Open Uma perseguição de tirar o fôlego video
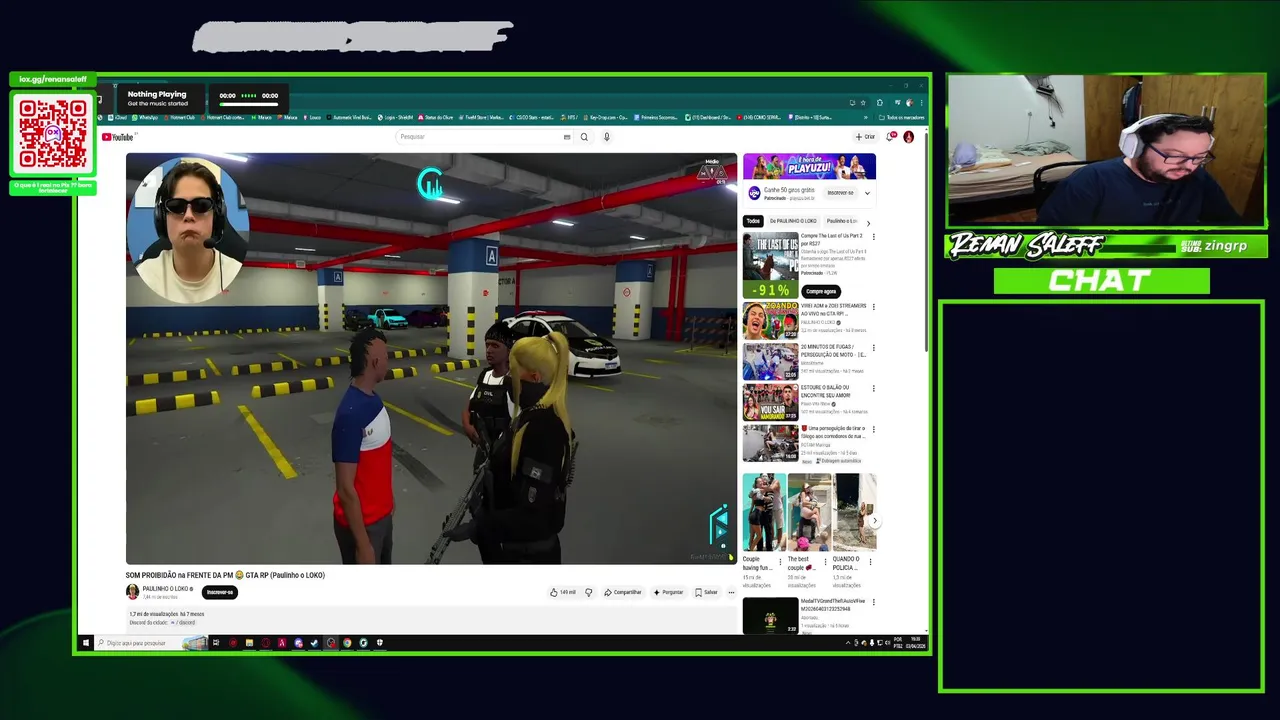 click(x=770, y=443)
